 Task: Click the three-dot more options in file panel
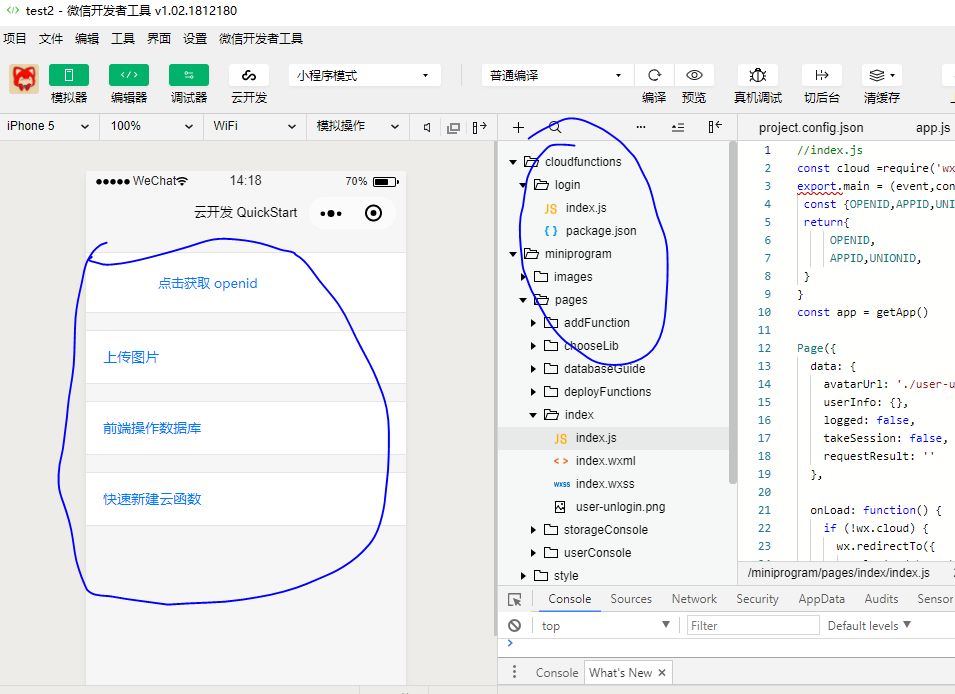[x=641, y=127]
